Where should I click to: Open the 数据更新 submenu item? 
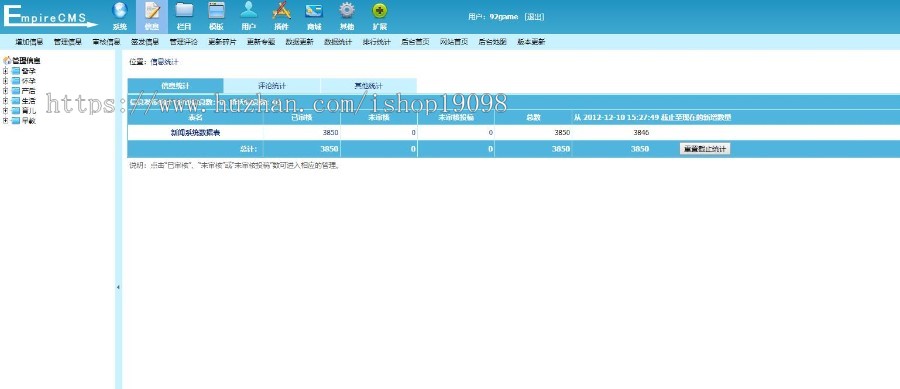click(x=300, y=42)
